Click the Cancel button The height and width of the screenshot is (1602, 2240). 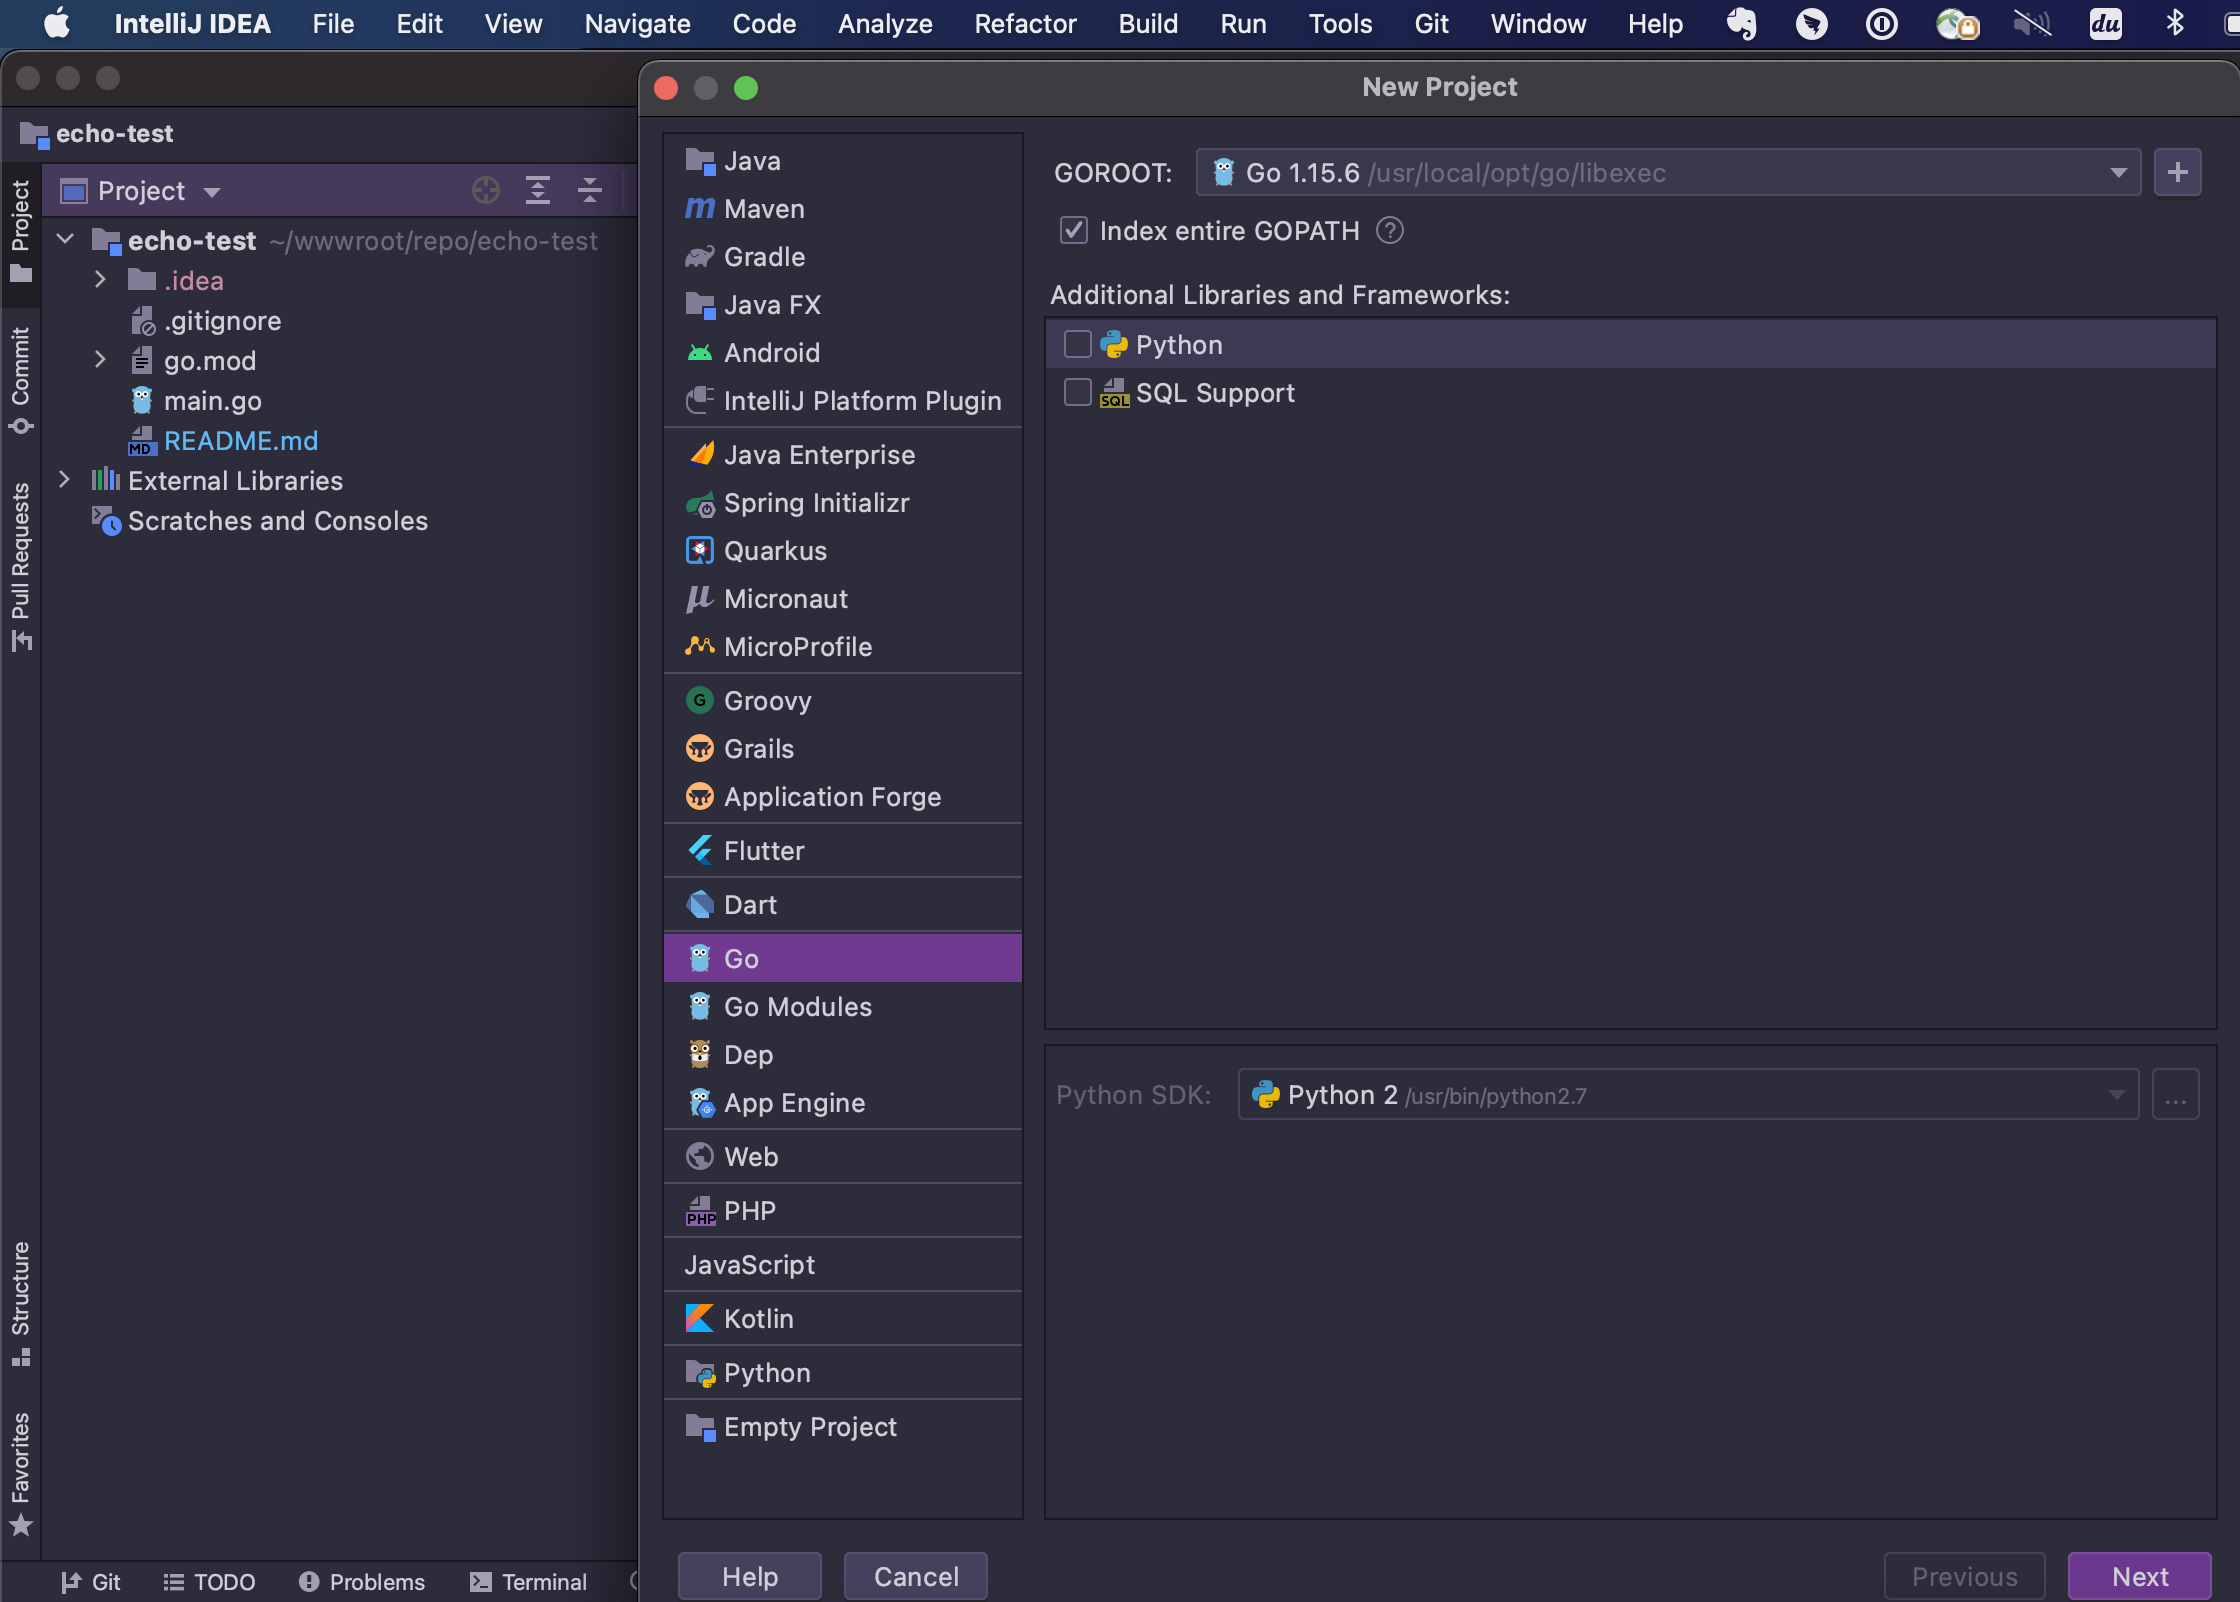tap(916, 1576)
